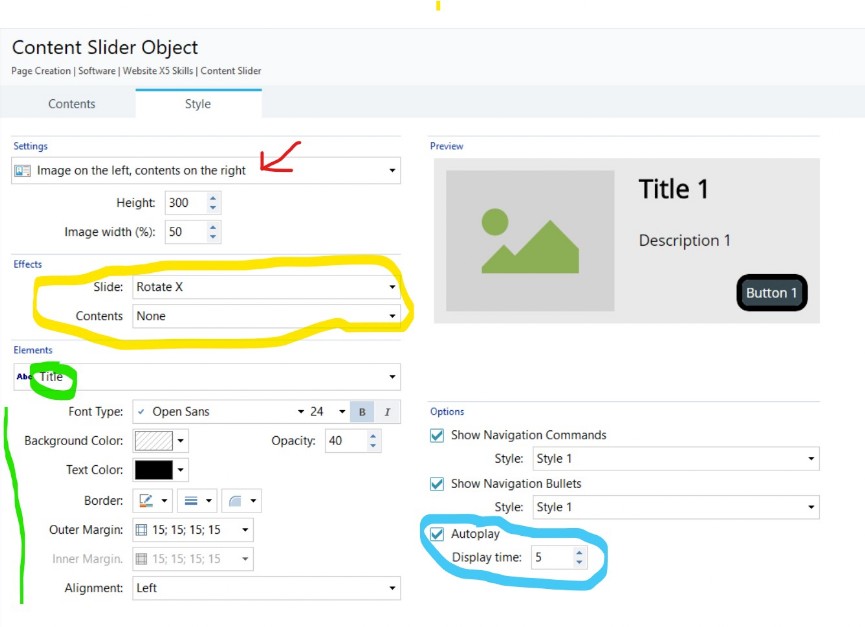Click the Background Color swatch
This screenshot has height=627, width=865.
[x=153, y=441]
